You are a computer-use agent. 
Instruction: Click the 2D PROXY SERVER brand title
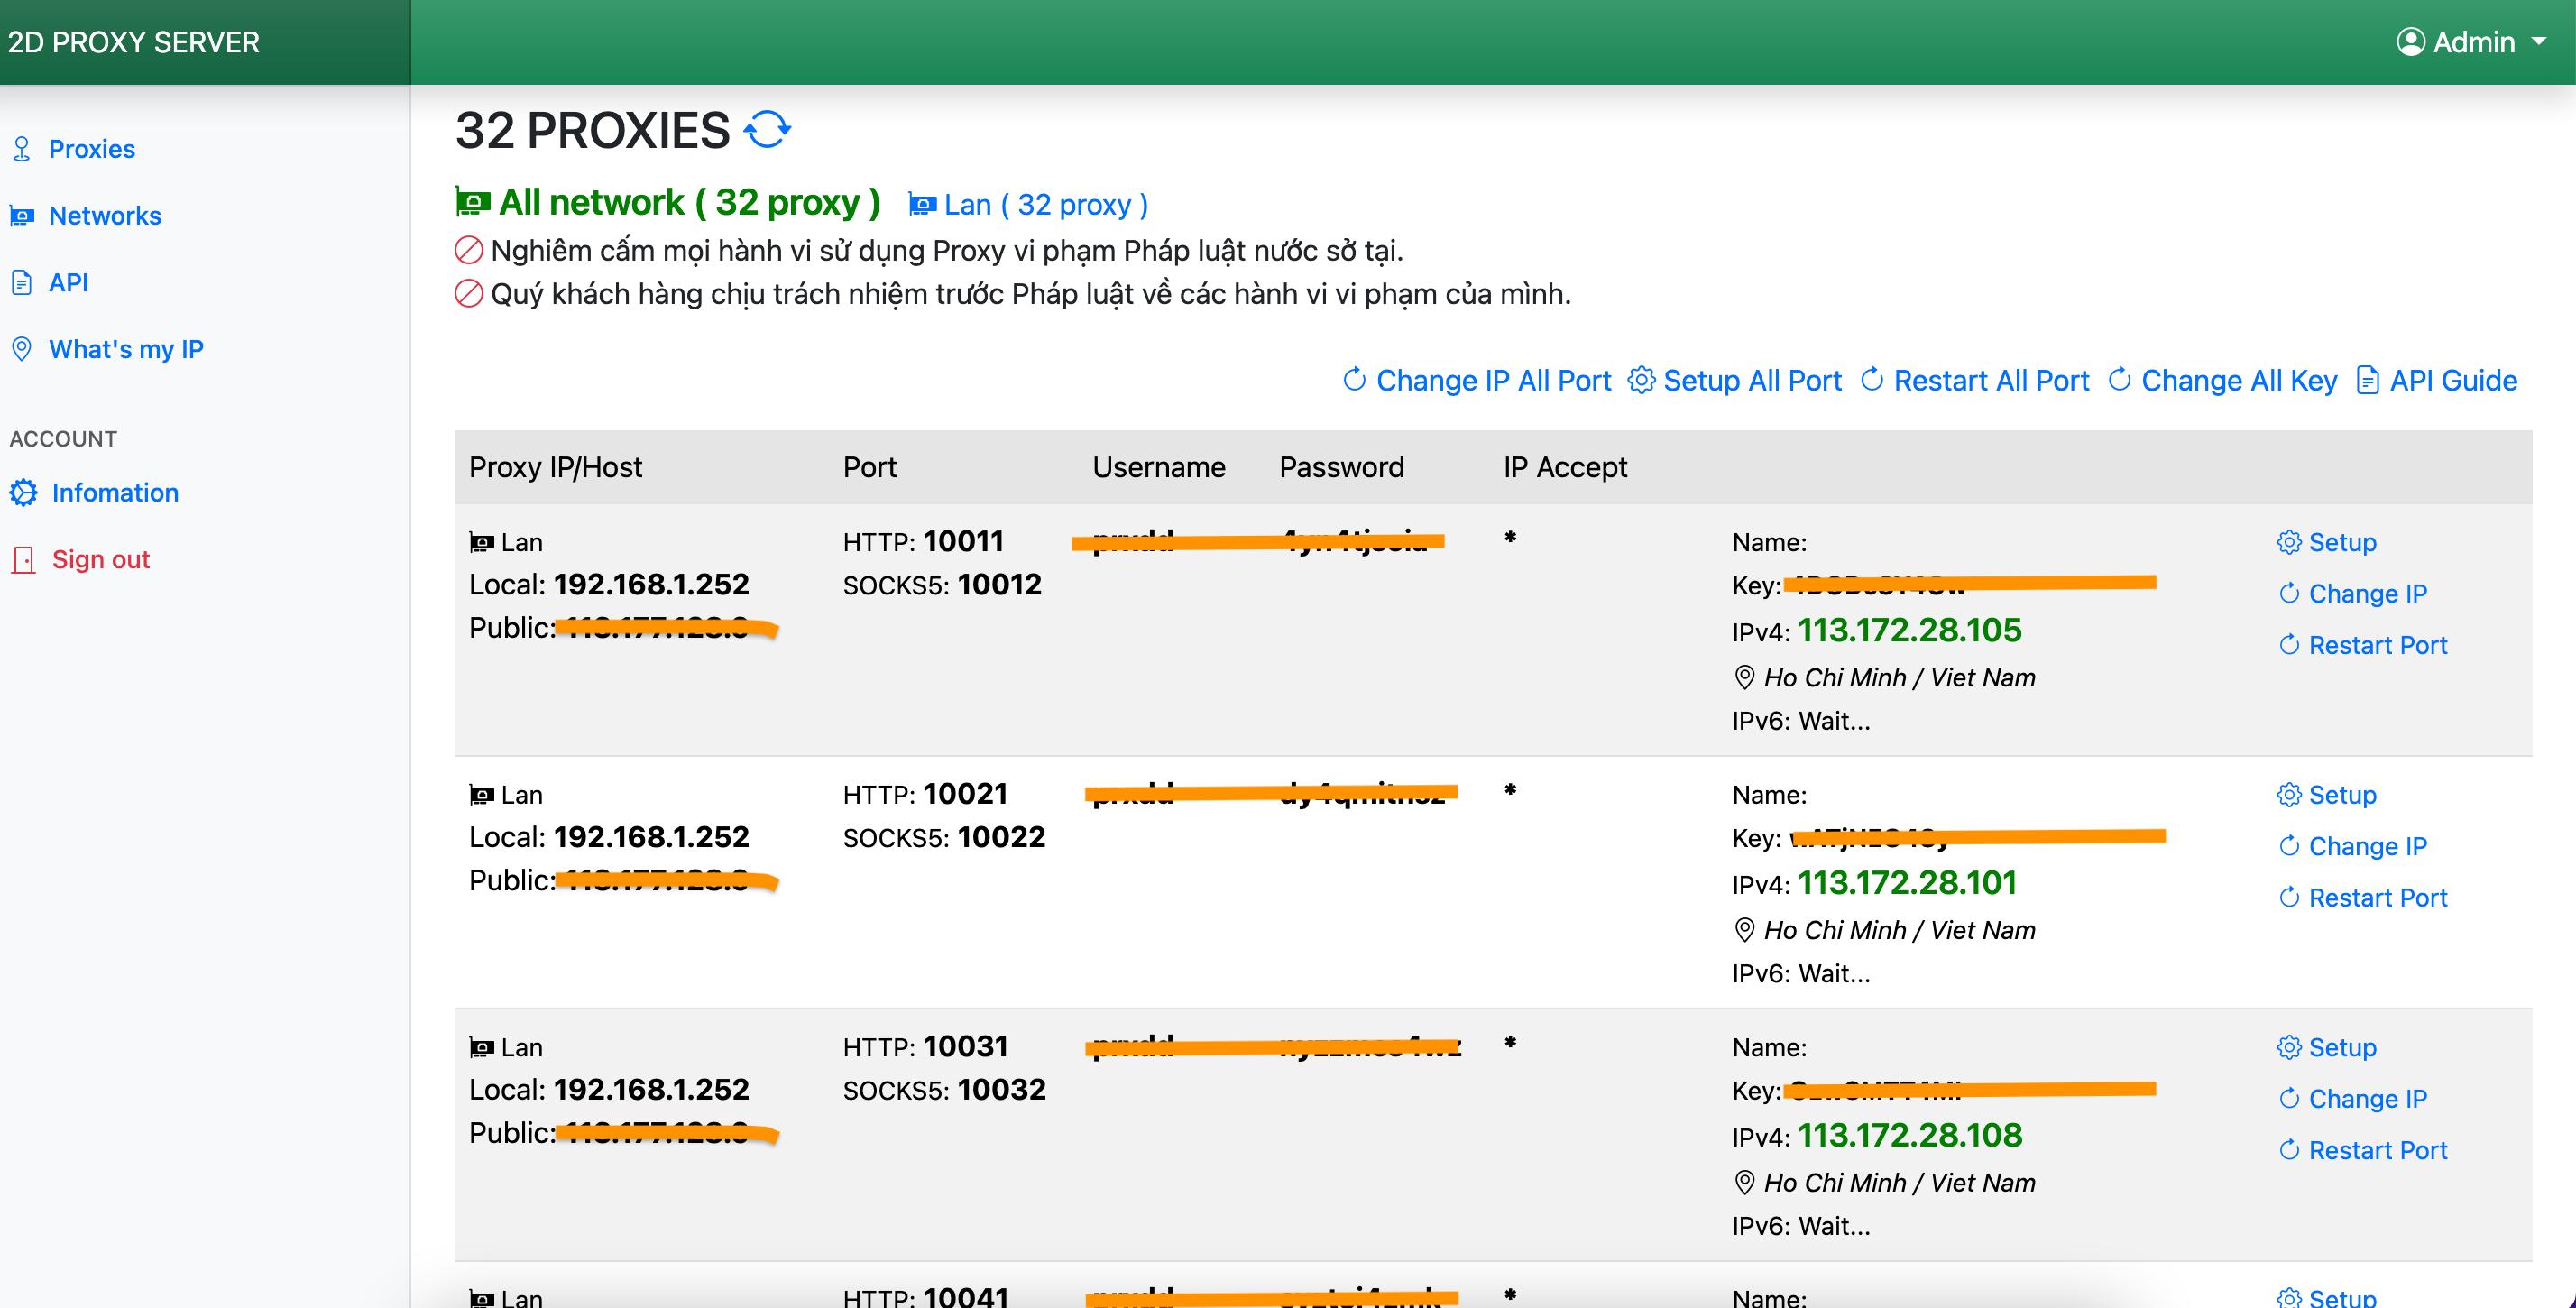coord(134,42)
